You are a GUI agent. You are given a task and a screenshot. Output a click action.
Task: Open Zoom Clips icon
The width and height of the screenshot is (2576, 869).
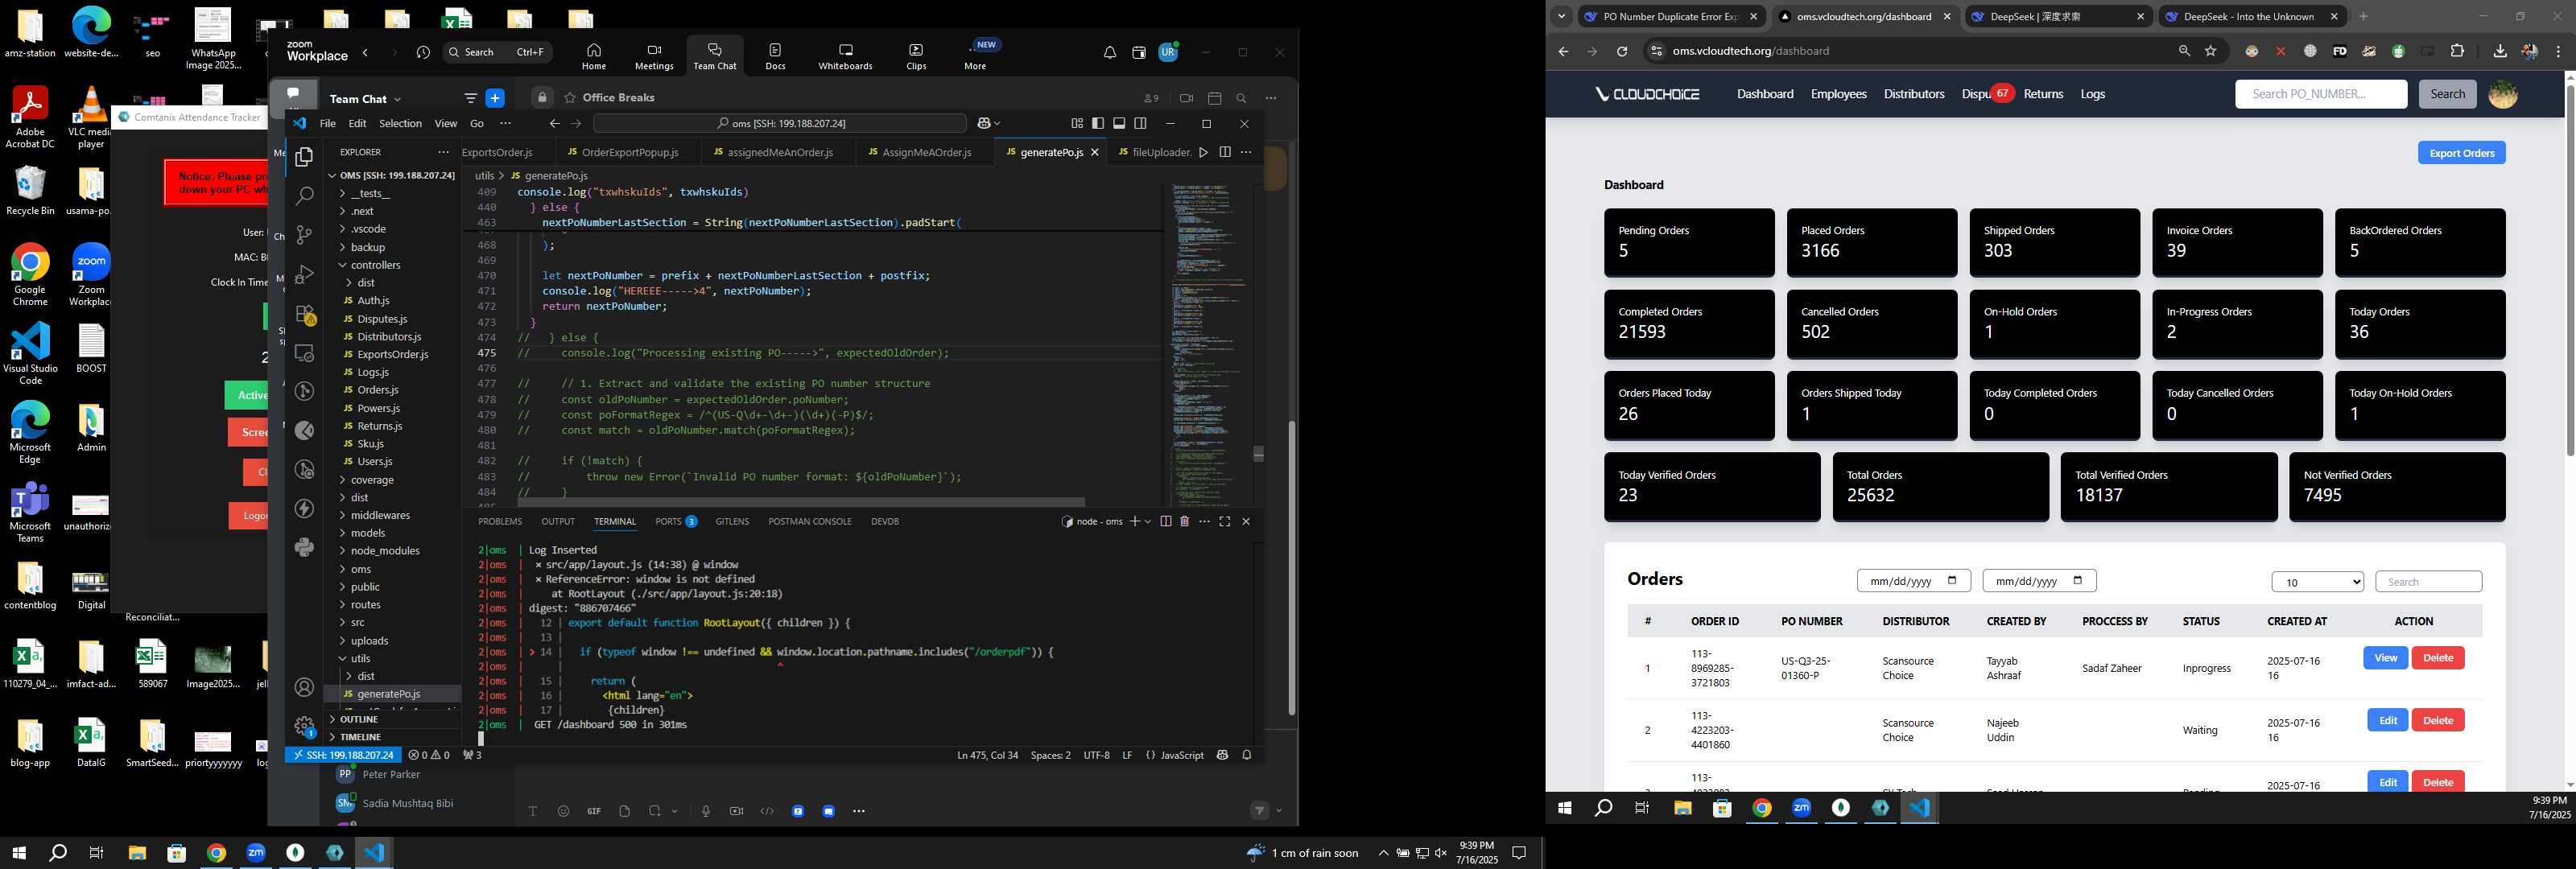point(916,56)
